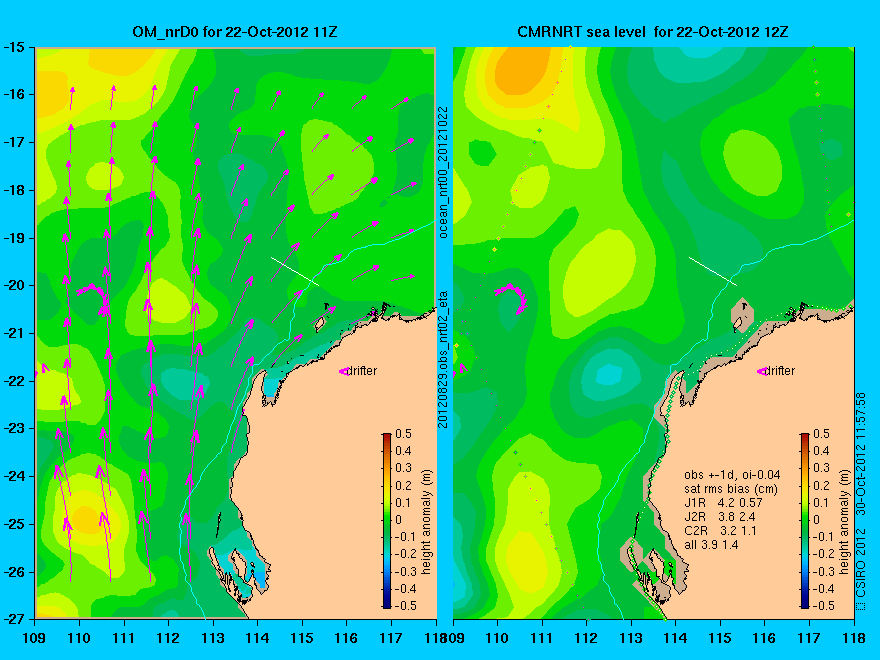Viewport: 880px width, 660px height.
Task: Click the left plot title OM_nrD0 for 22-Oct-2012 11Z
Action: (x=235, y=31)
